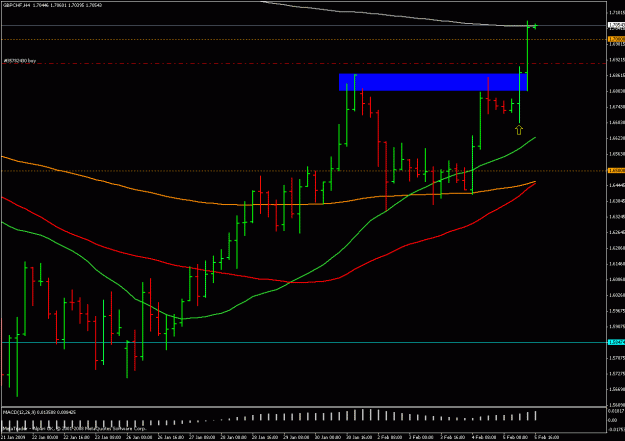Click the 21 Jan 2009 time label
This screenshot has height=441, width=625.
pyautogui.click(x=13, y=437)
